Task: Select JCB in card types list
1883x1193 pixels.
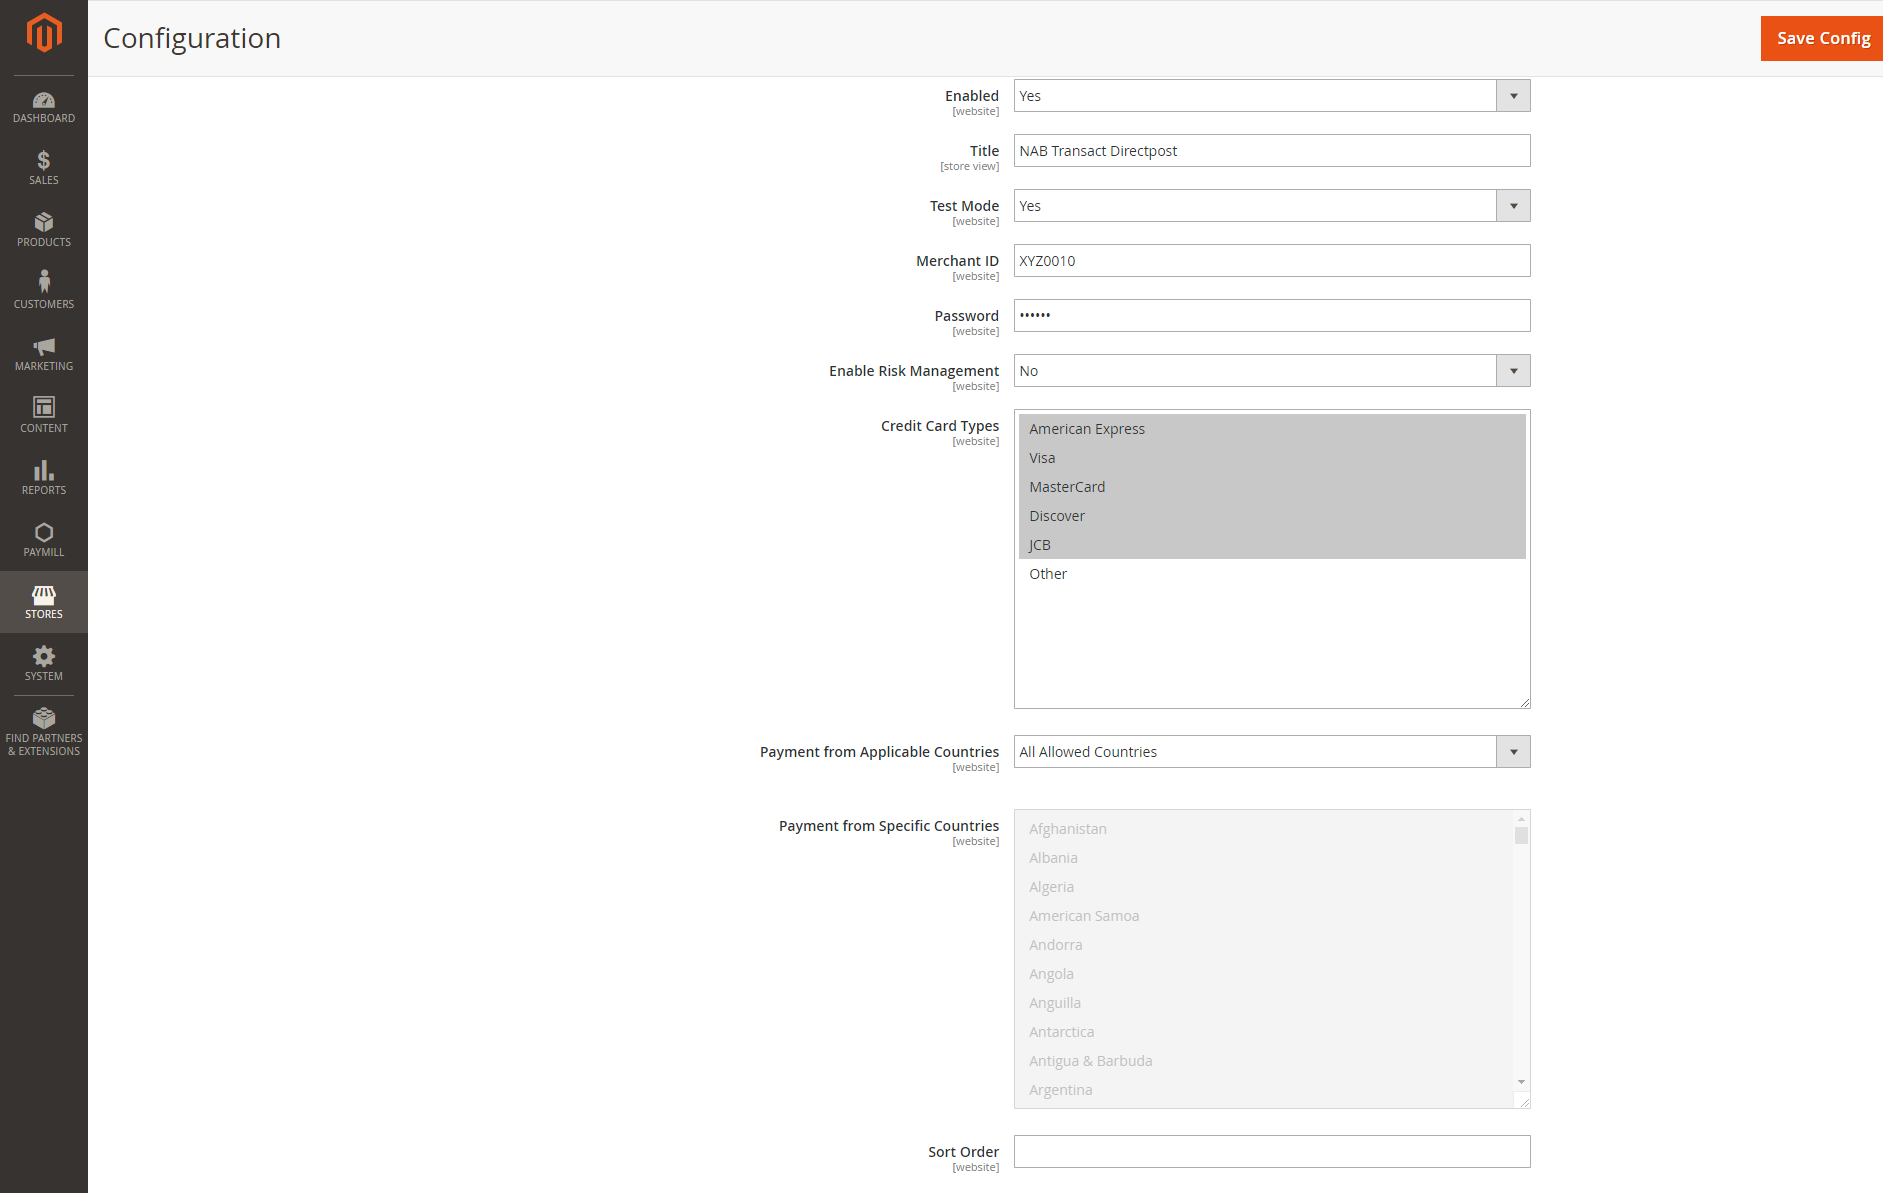Action: (x=1272, y=545)
